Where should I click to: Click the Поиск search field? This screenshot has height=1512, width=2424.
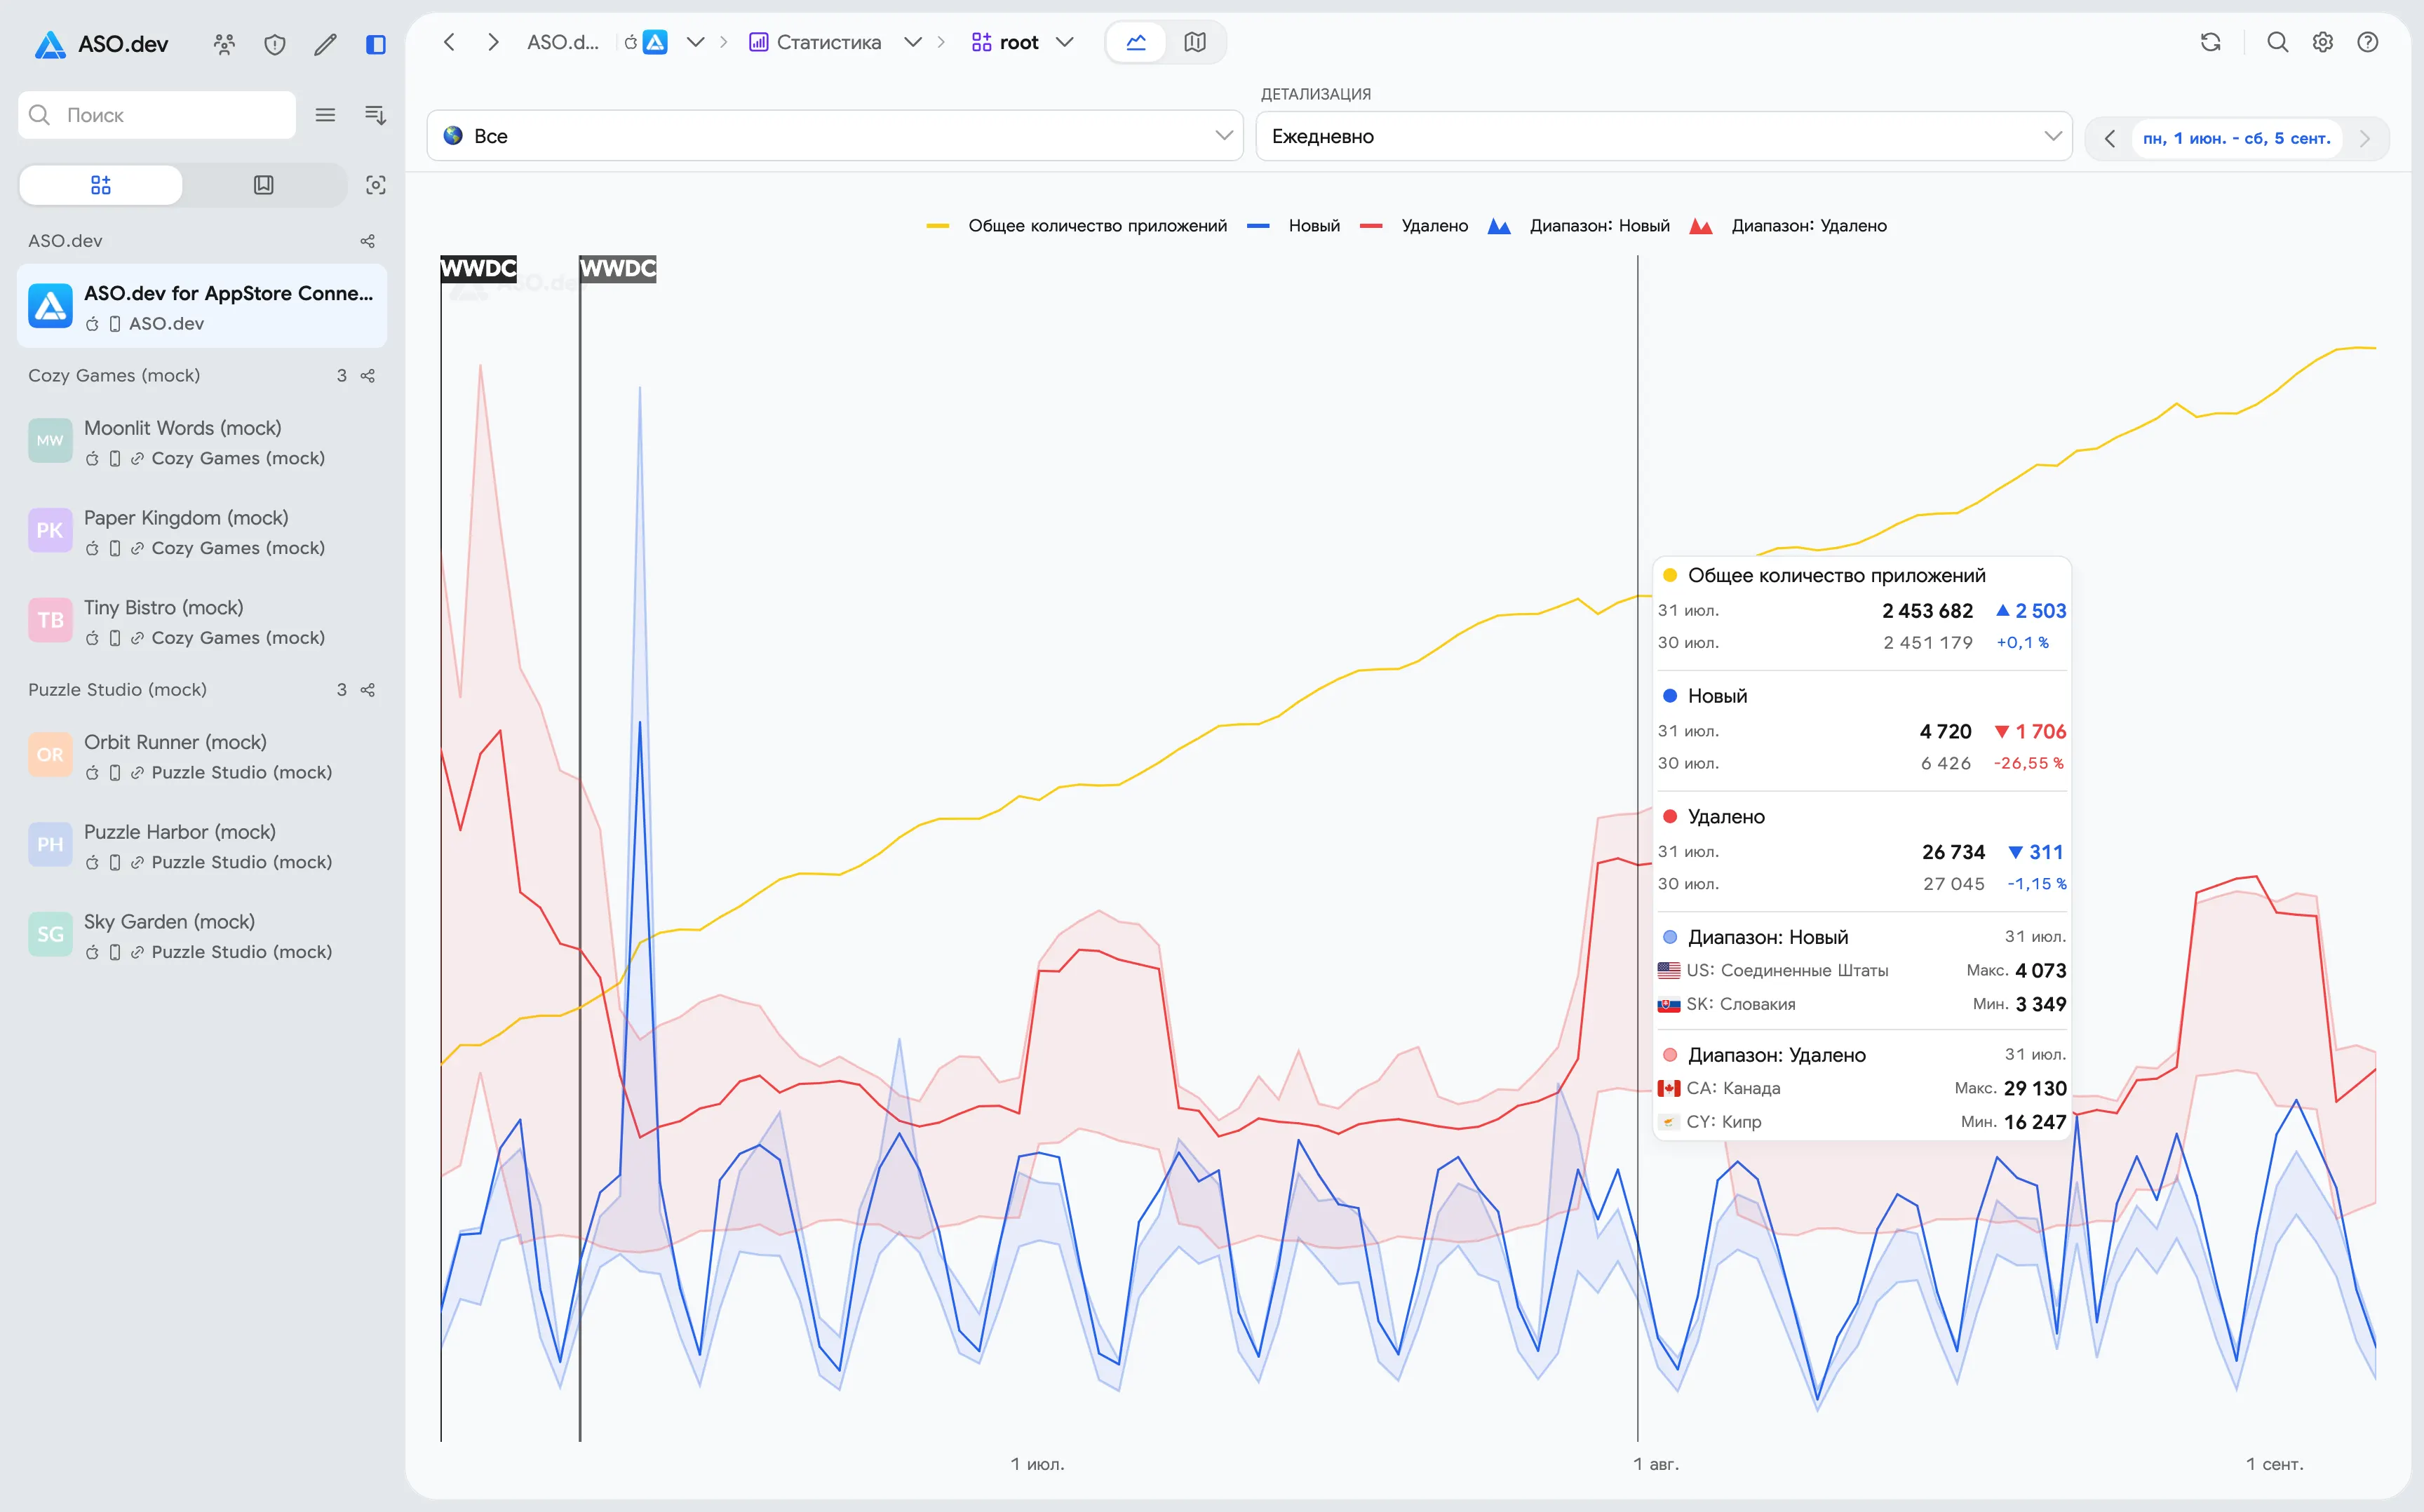[157, 115]
